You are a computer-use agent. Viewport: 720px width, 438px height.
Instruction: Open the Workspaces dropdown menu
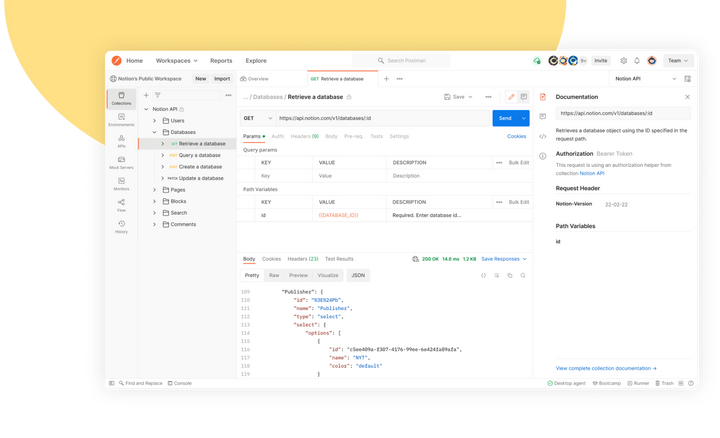coord(176,61)
